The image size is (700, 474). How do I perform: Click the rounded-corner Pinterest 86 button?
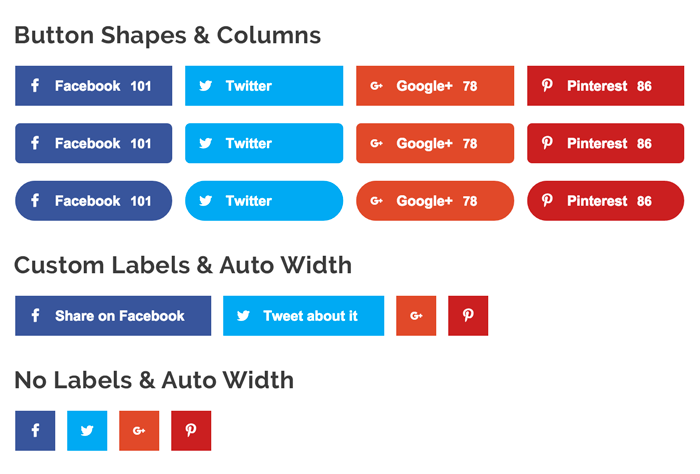coord(606,143)
